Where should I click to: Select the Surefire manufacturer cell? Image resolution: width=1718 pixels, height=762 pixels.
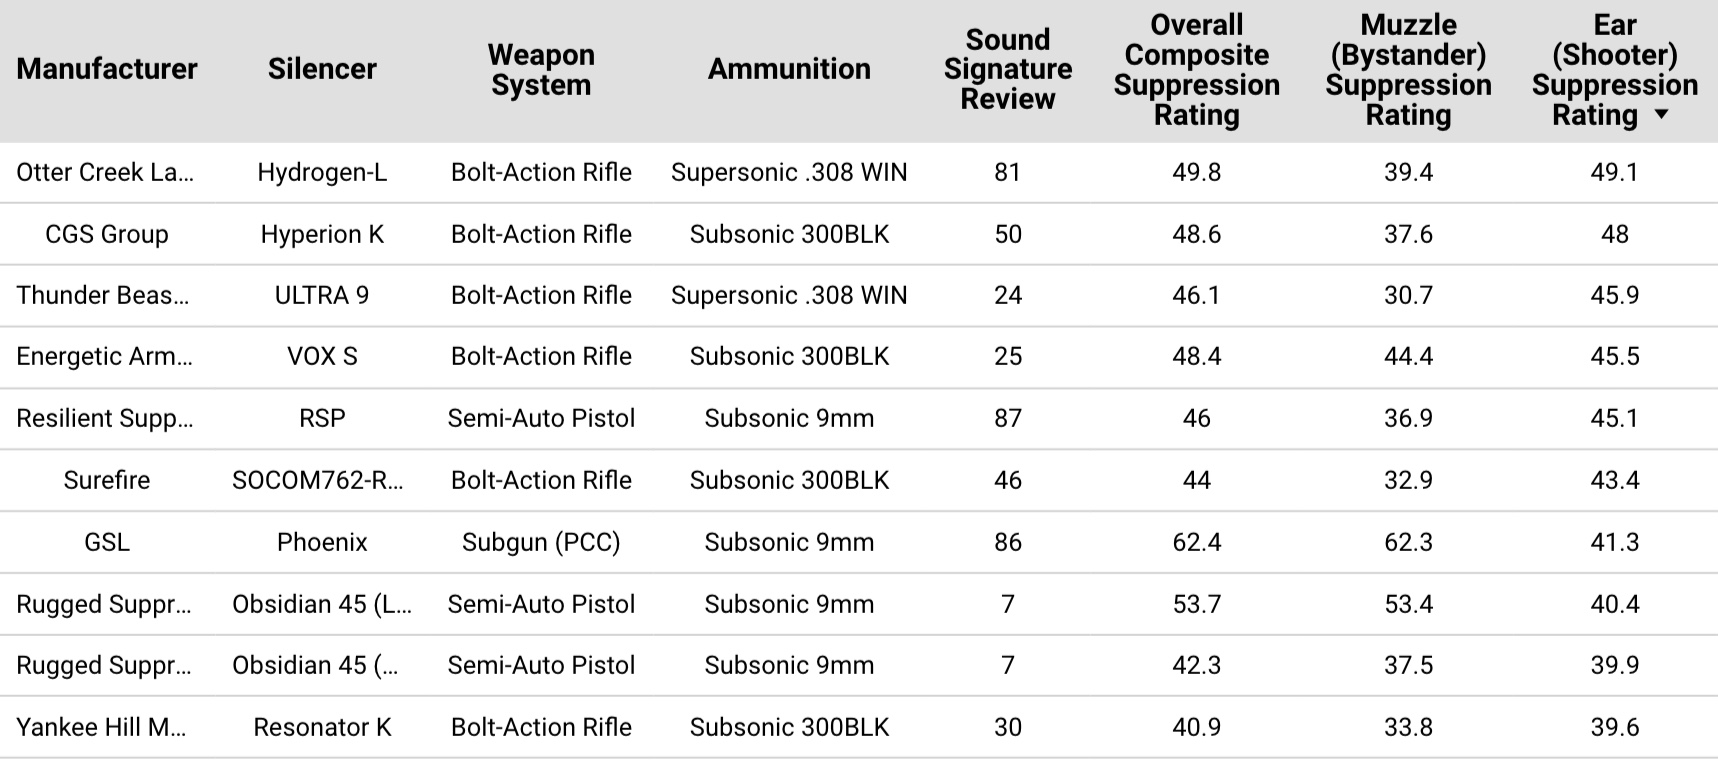pos(107,480)
